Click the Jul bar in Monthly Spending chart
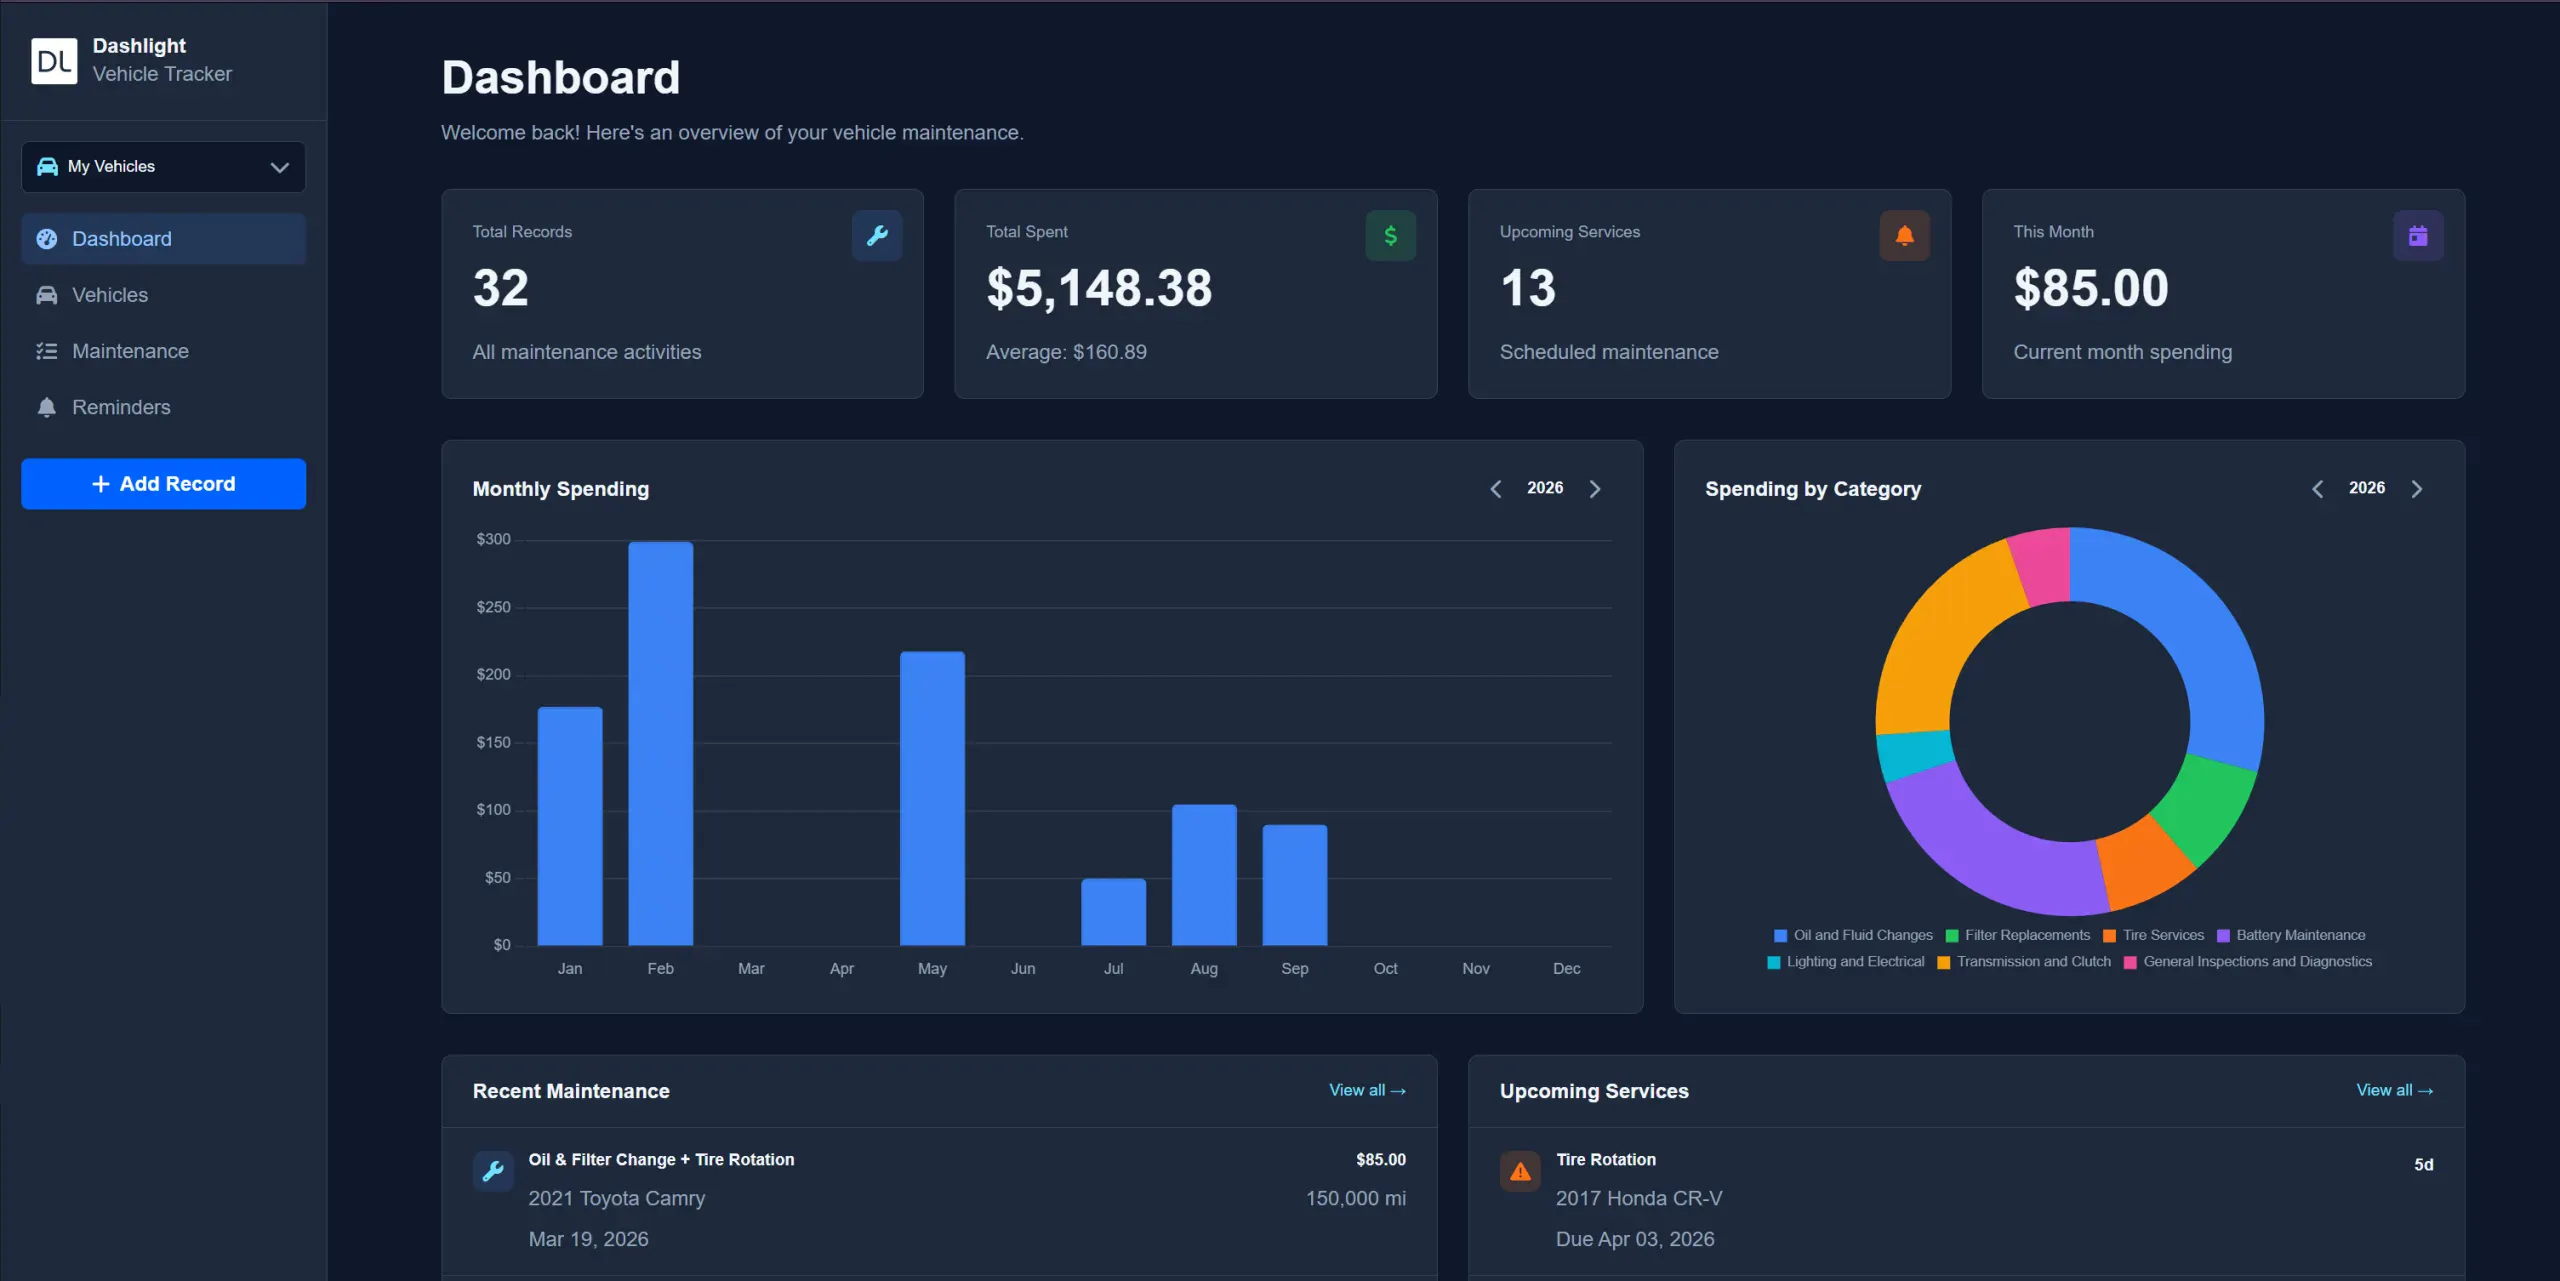Viewport: 2560px width, 1281px height. (x=1113, y=912)
